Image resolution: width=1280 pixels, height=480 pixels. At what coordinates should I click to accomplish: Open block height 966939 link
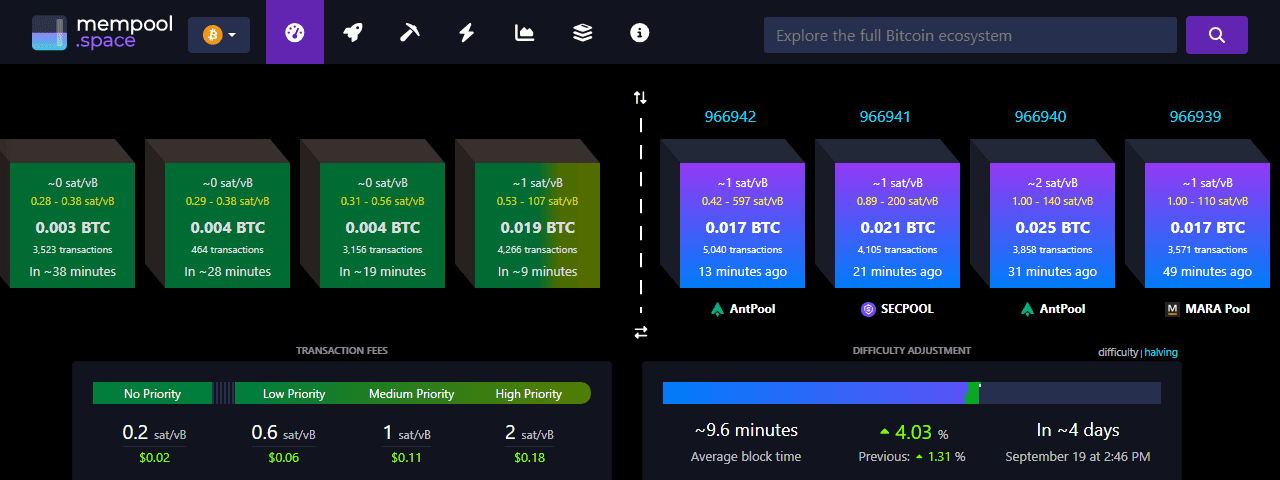[1195, 117]
